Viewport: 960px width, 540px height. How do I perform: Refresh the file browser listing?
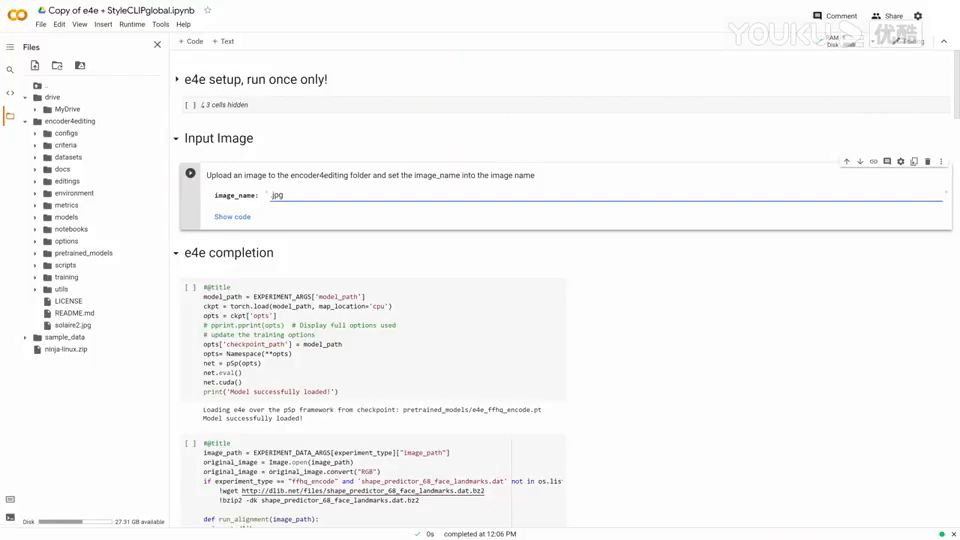pyautogui.click(x=57, y=66)
